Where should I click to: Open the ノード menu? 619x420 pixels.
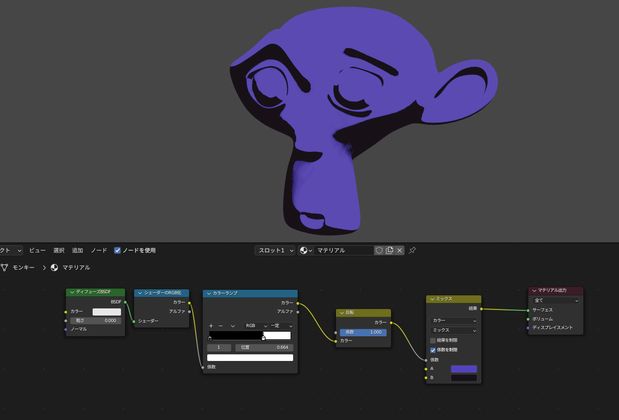pyautogui.click(x=99, y=250)
